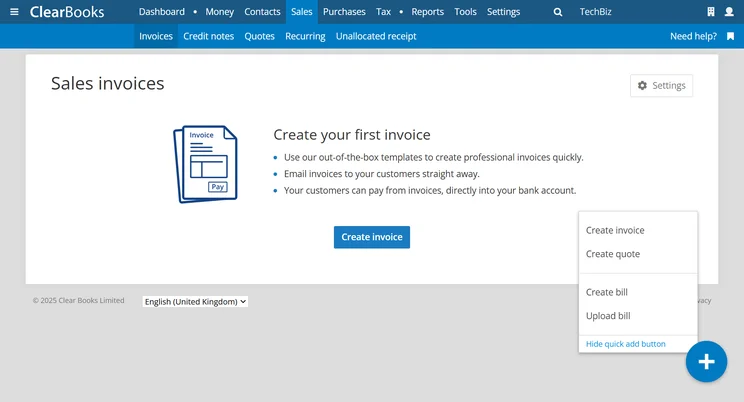Click the text 'Email invoices to your customers straight away.'

click(x=381, y=174)
